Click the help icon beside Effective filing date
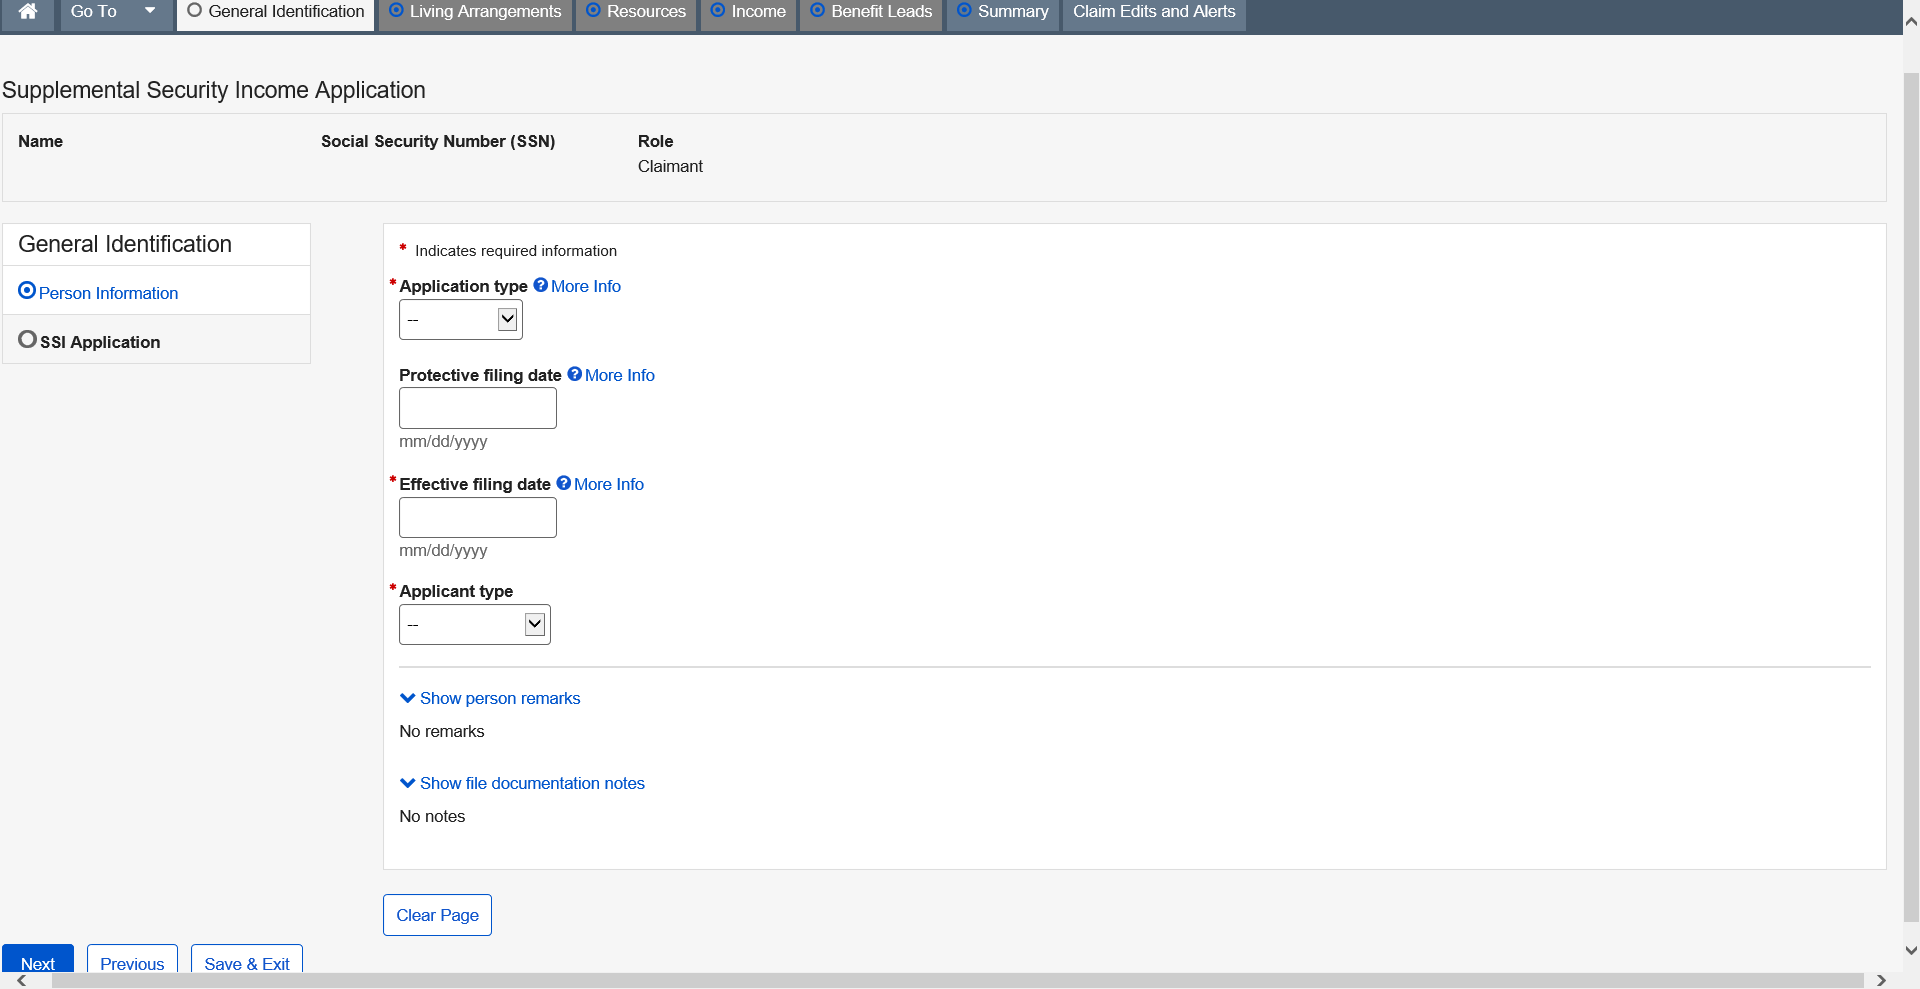This screenshot has width=1920, height=989. tap(564, 483)
